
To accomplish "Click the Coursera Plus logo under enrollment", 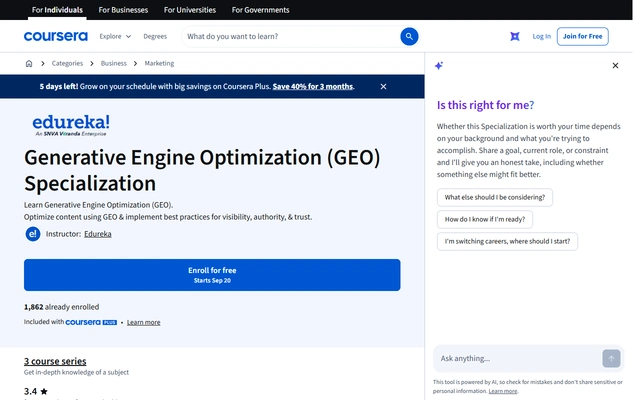I will coord(91,322).
